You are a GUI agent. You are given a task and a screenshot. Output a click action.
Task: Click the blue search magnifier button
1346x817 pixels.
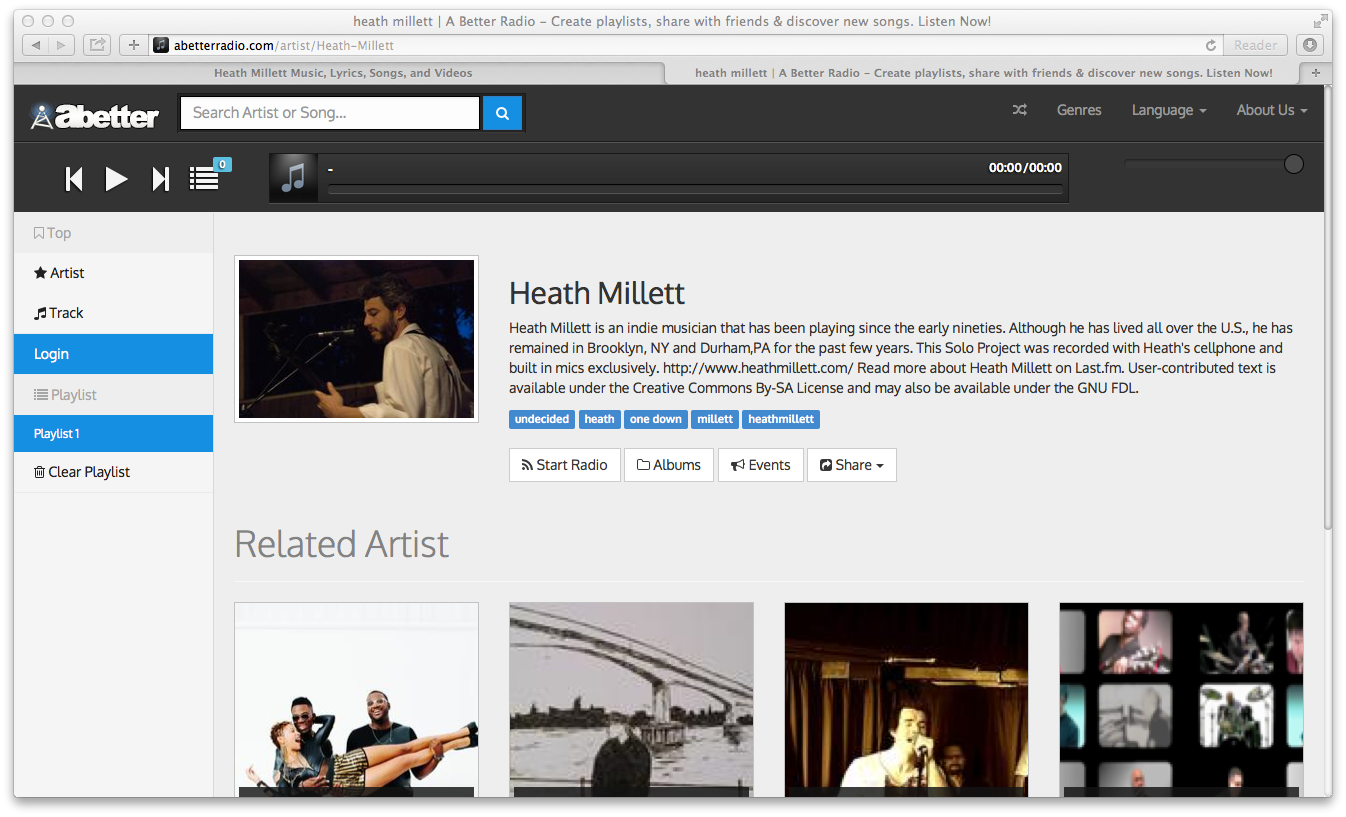[x=502, y=113]
